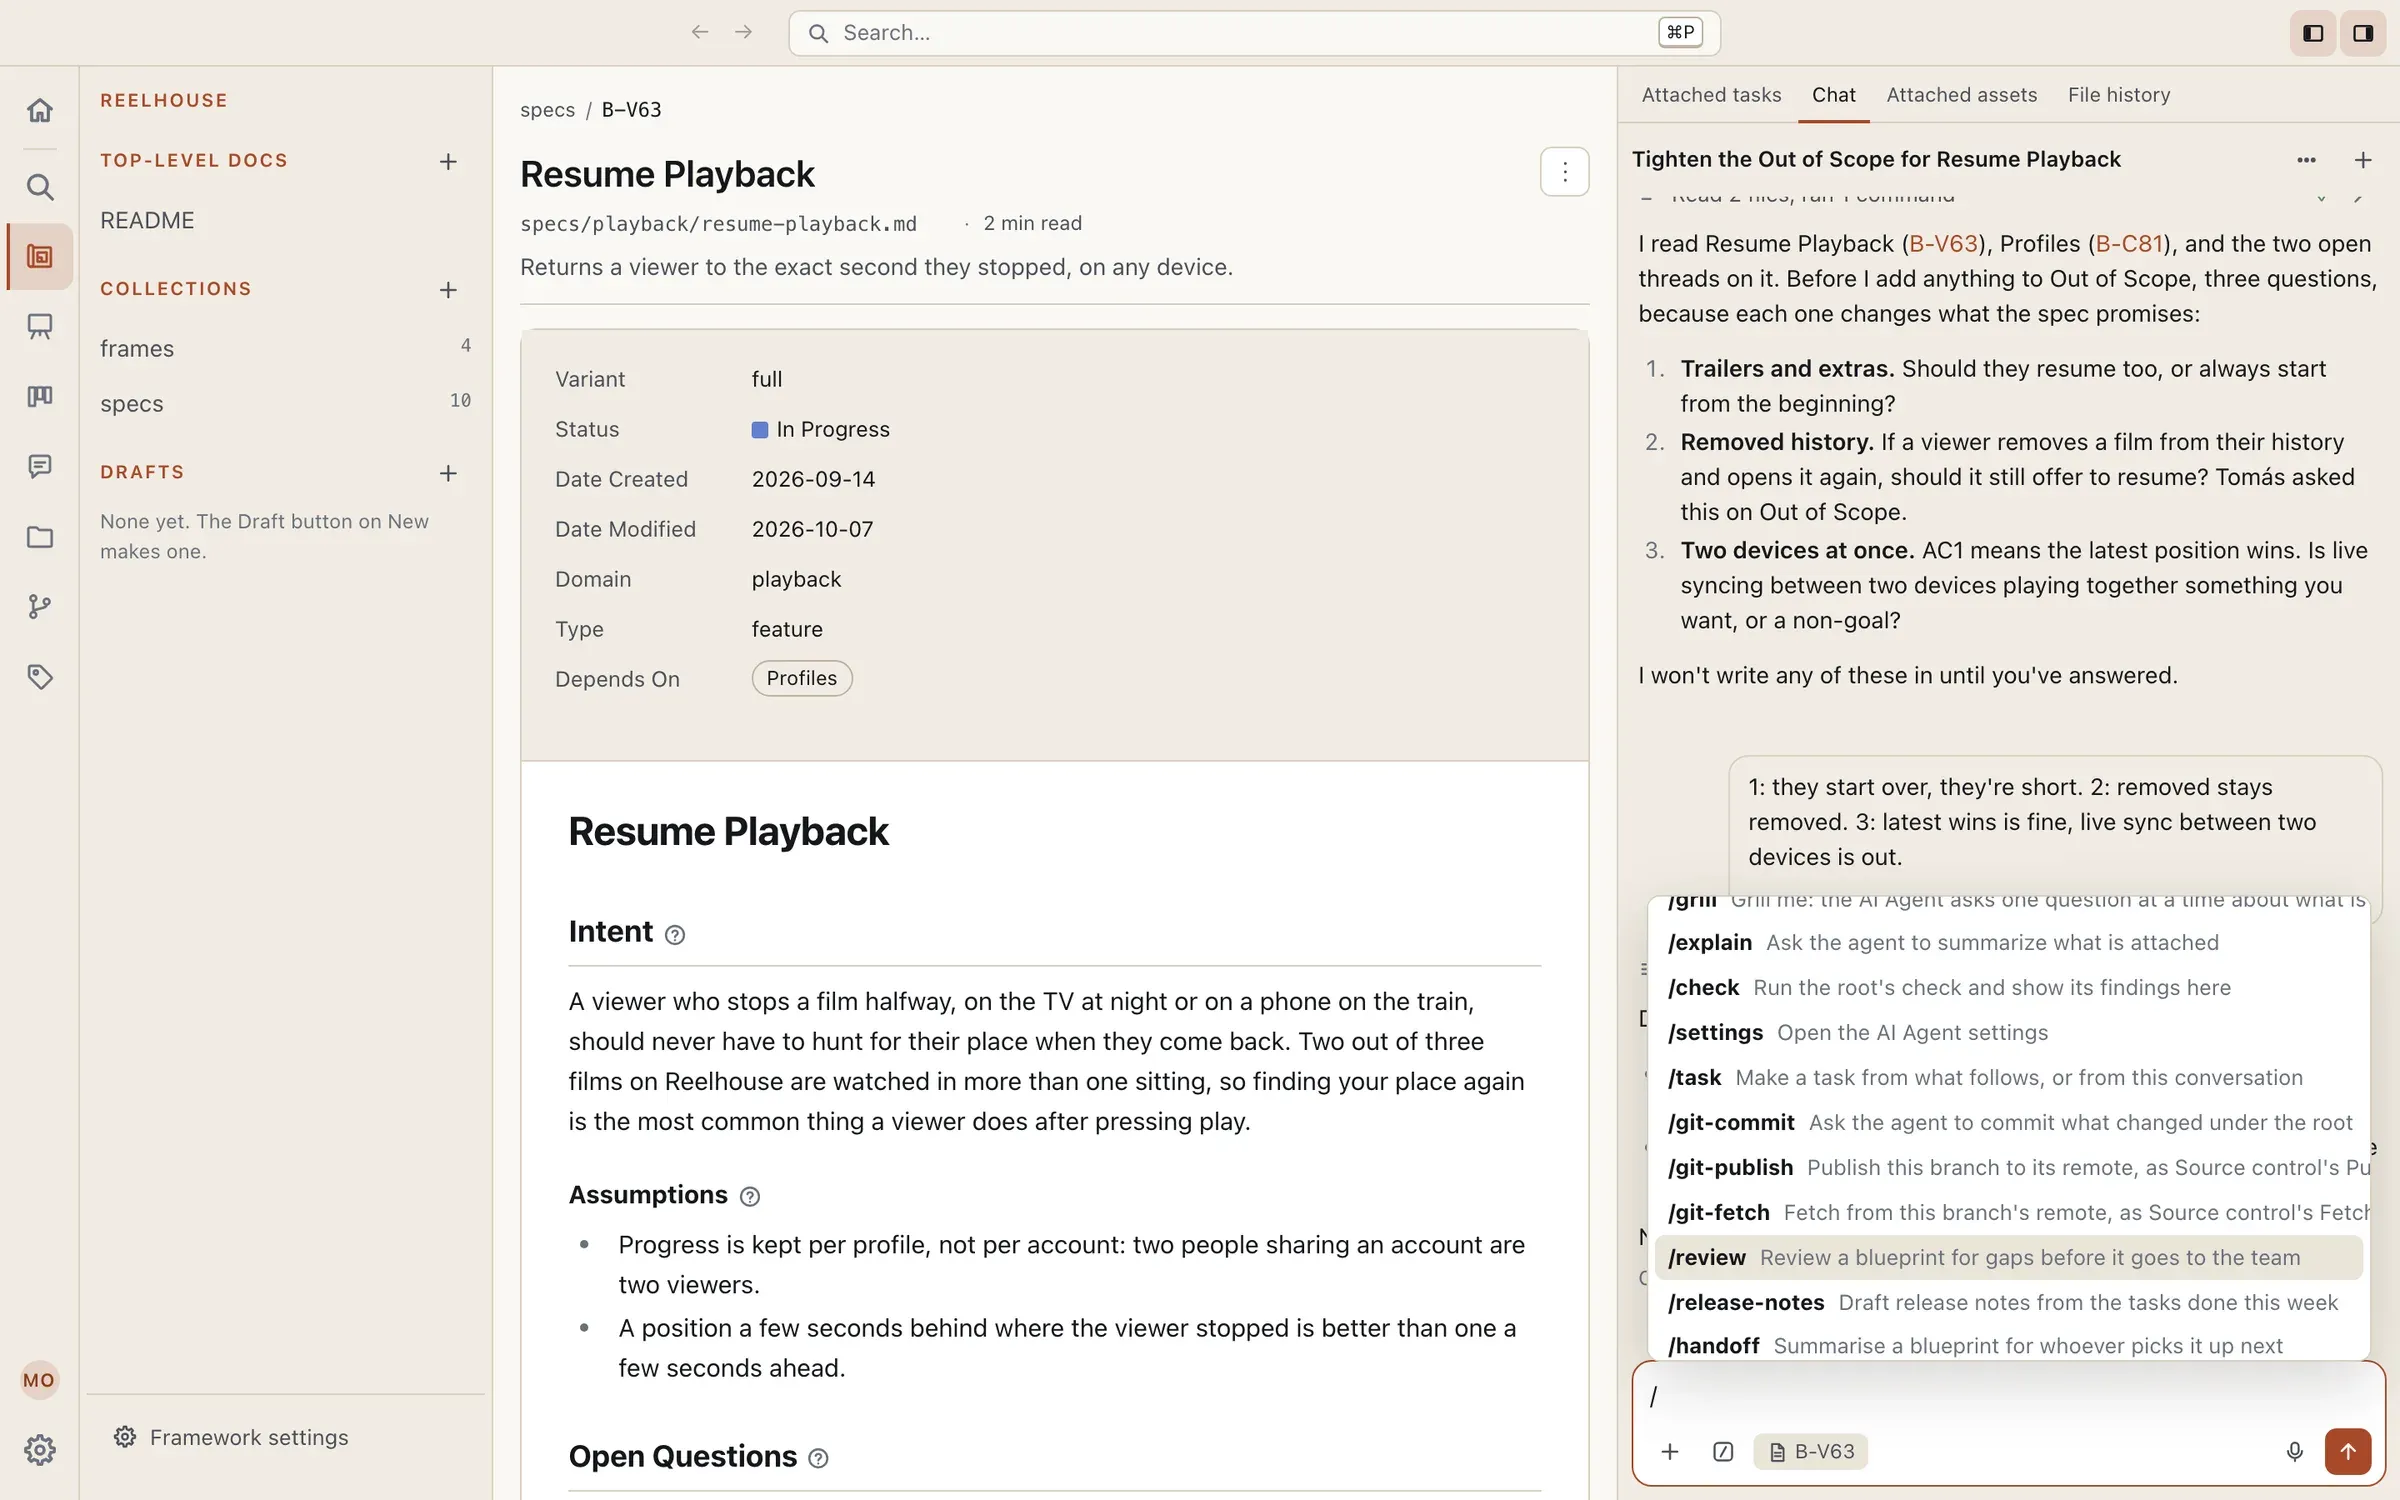The image size is (2400, 1500).
Task: Open the source control branch icon
Action: point(40,606)
